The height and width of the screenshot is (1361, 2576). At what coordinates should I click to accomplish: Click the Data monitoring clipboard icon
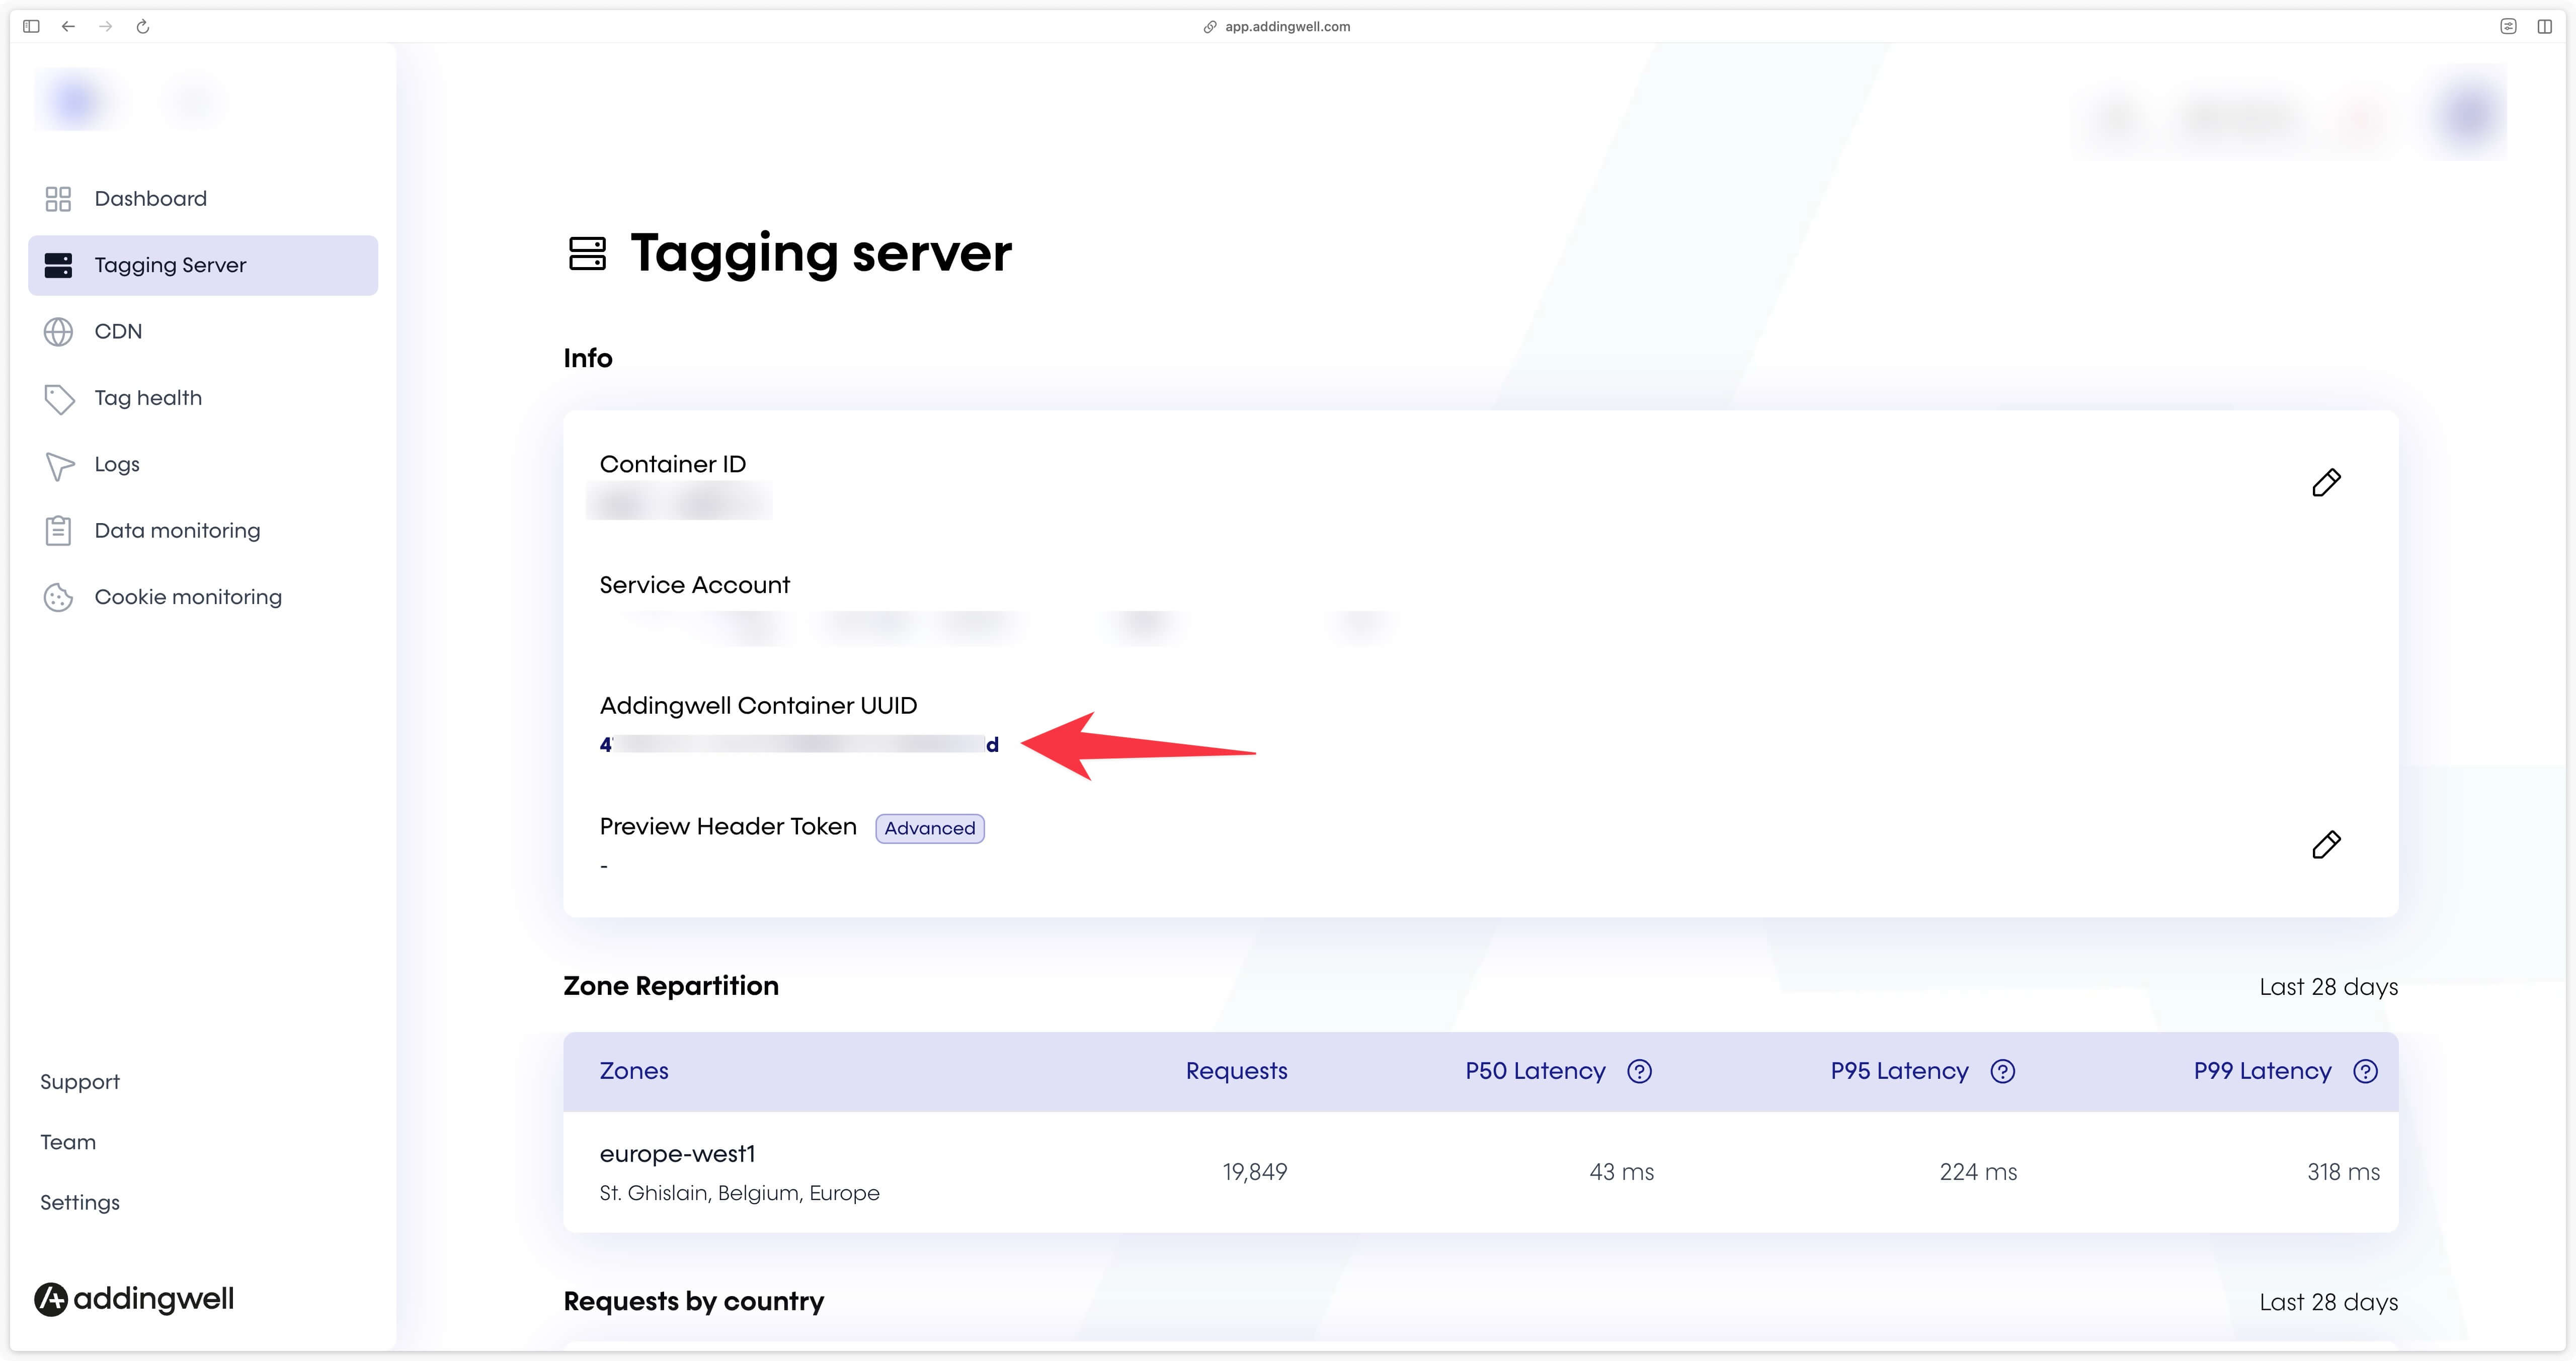coord(58,531)
